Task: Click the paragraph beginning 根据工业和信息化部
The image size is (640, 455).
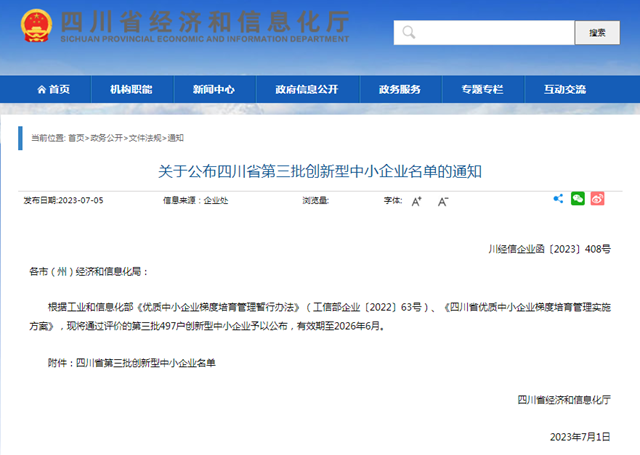Action: click(320, 317)
